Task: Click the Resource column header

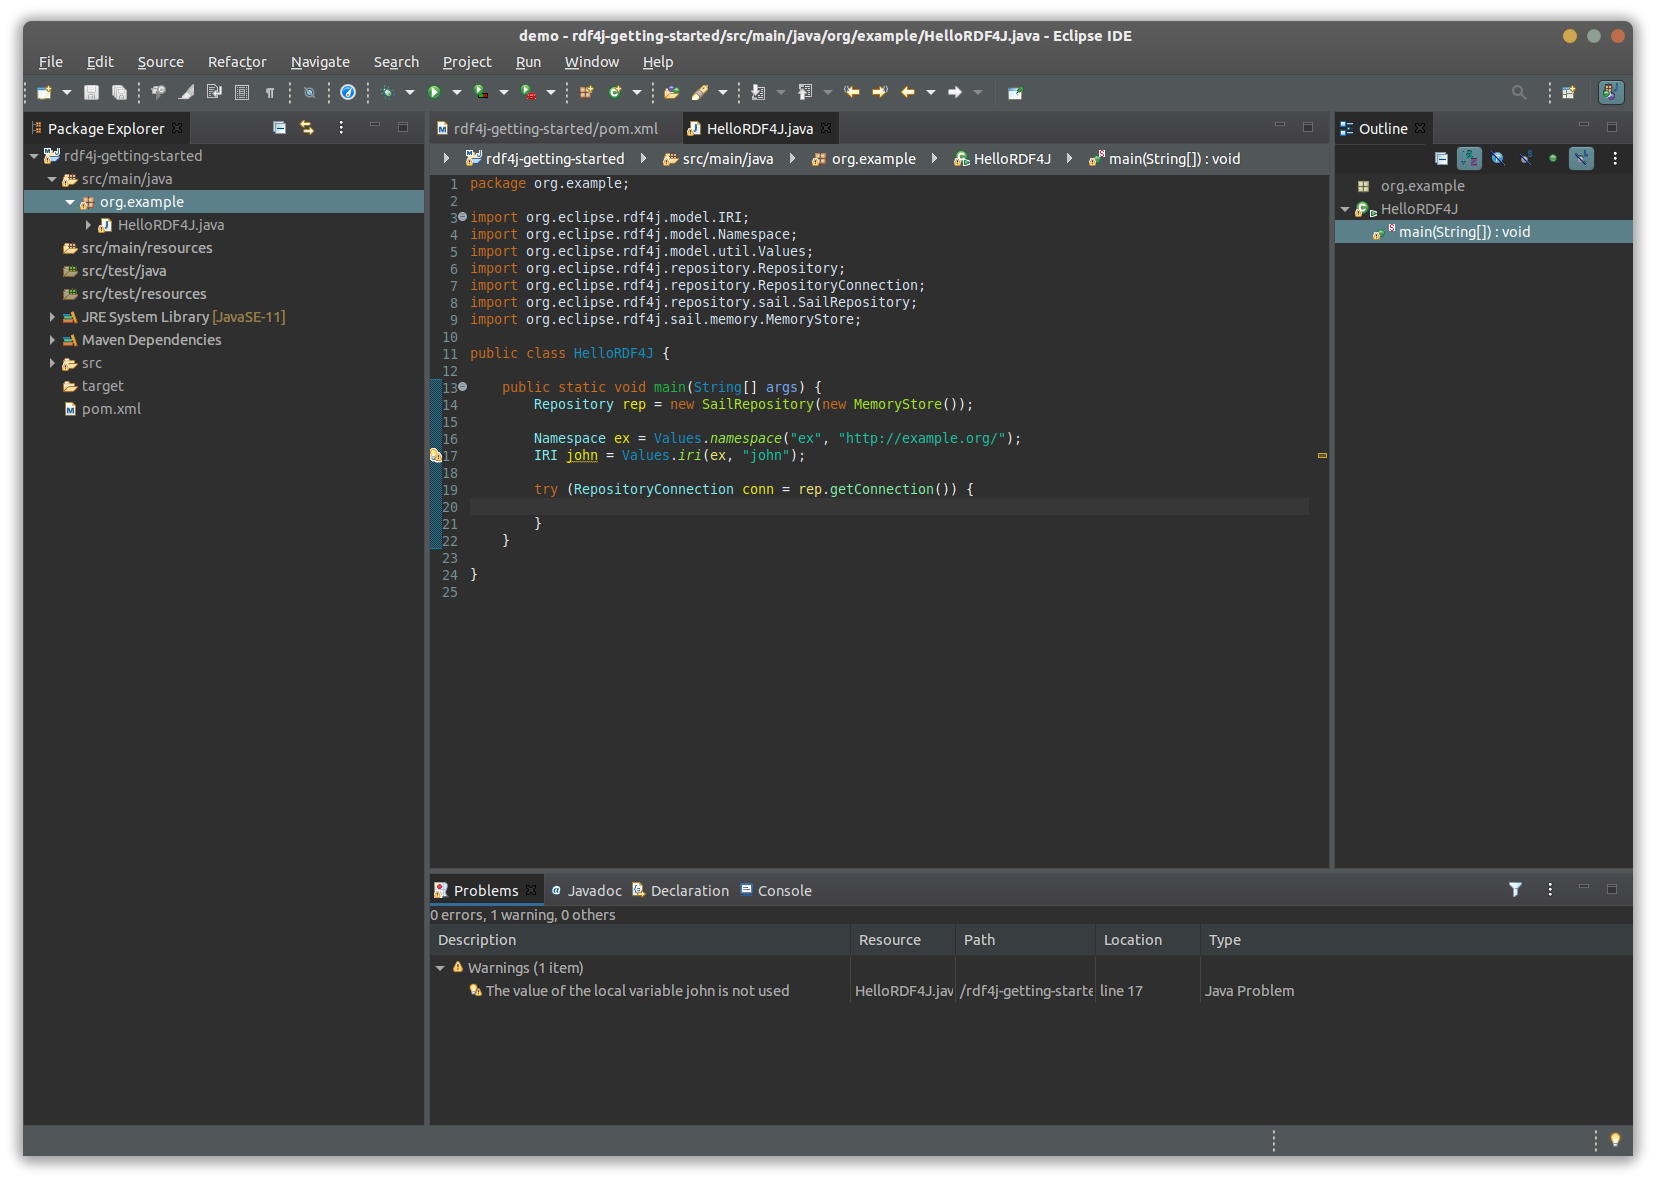Action: [x=903, y=940]
